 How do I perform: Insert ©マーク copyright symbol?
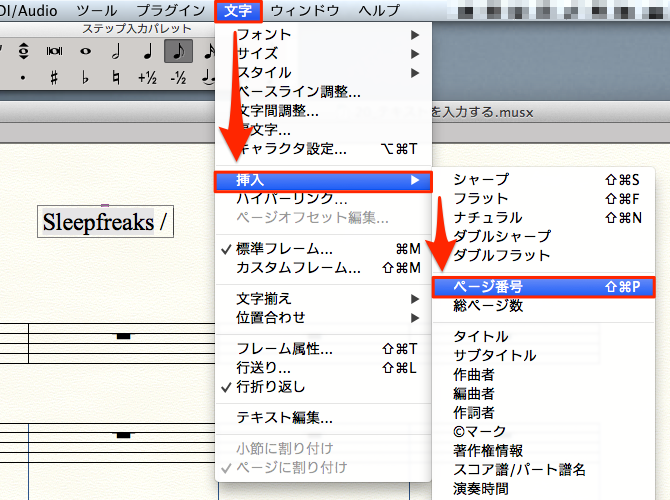click(543, 432)
